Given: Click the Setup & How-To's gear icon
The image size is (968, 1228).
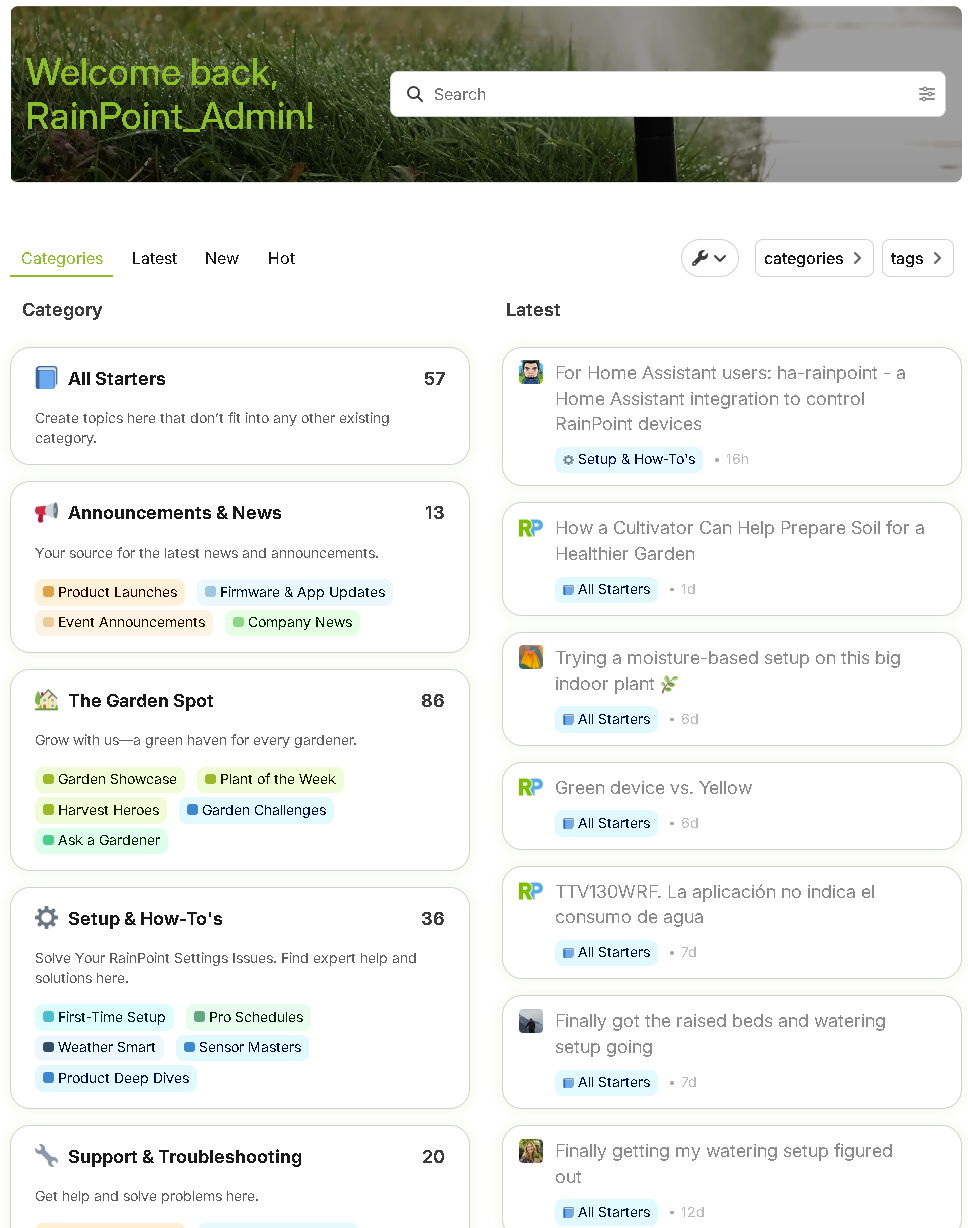Looking at the screenshot, I should click(46, 918).
